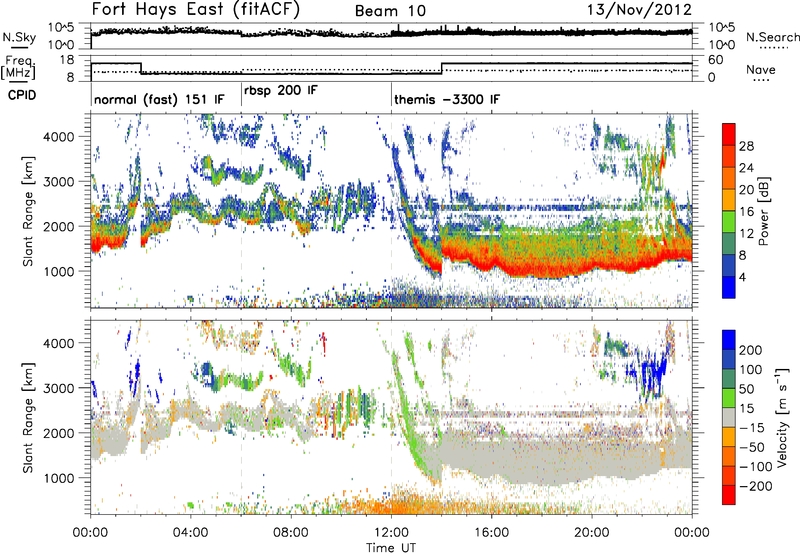Viewport: 800px width, 554px height.
Task: Click the red top segment of Power colorbar
Action: click(729, 134)
